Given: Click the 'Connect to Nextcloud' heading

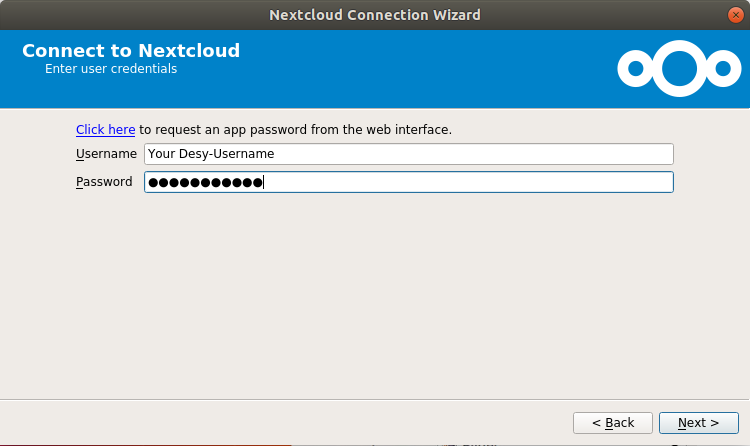Looking at the screenshot, I should click(131, 51).
